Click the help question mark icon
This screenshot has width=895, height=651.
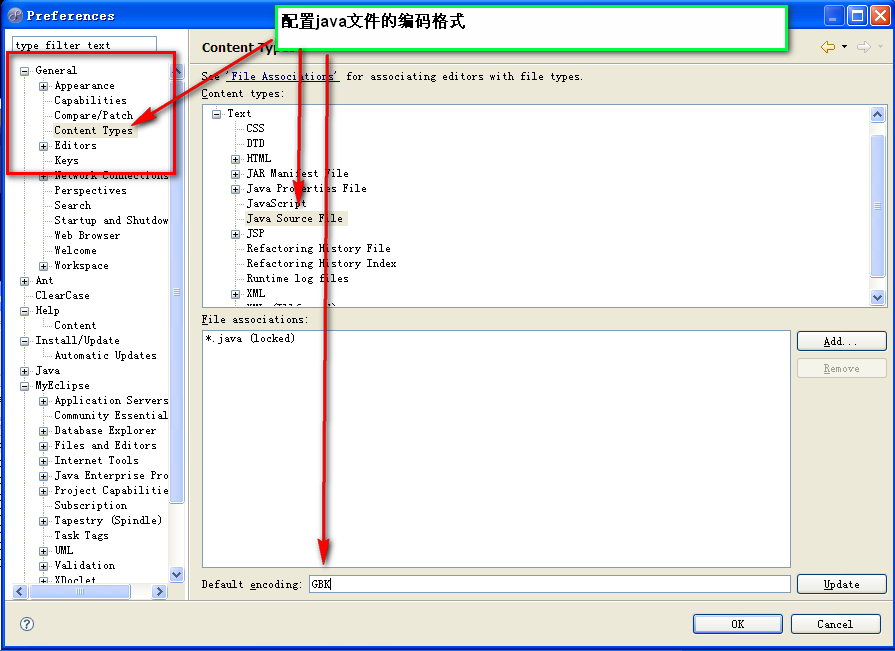pyautogui.click(x=25, y=624)
